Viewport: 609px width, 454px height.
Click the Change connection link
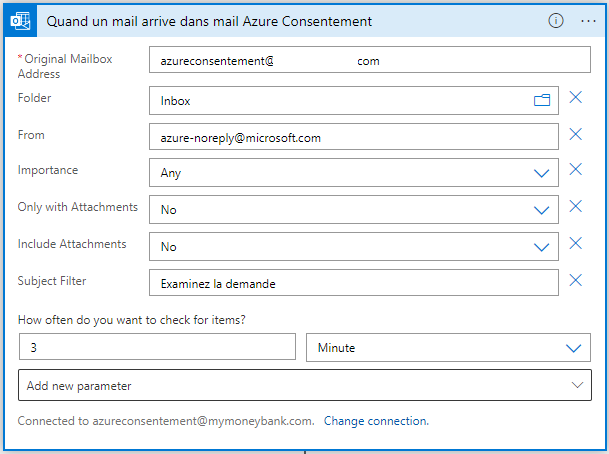pyautogui.click(x=376, y=421)
